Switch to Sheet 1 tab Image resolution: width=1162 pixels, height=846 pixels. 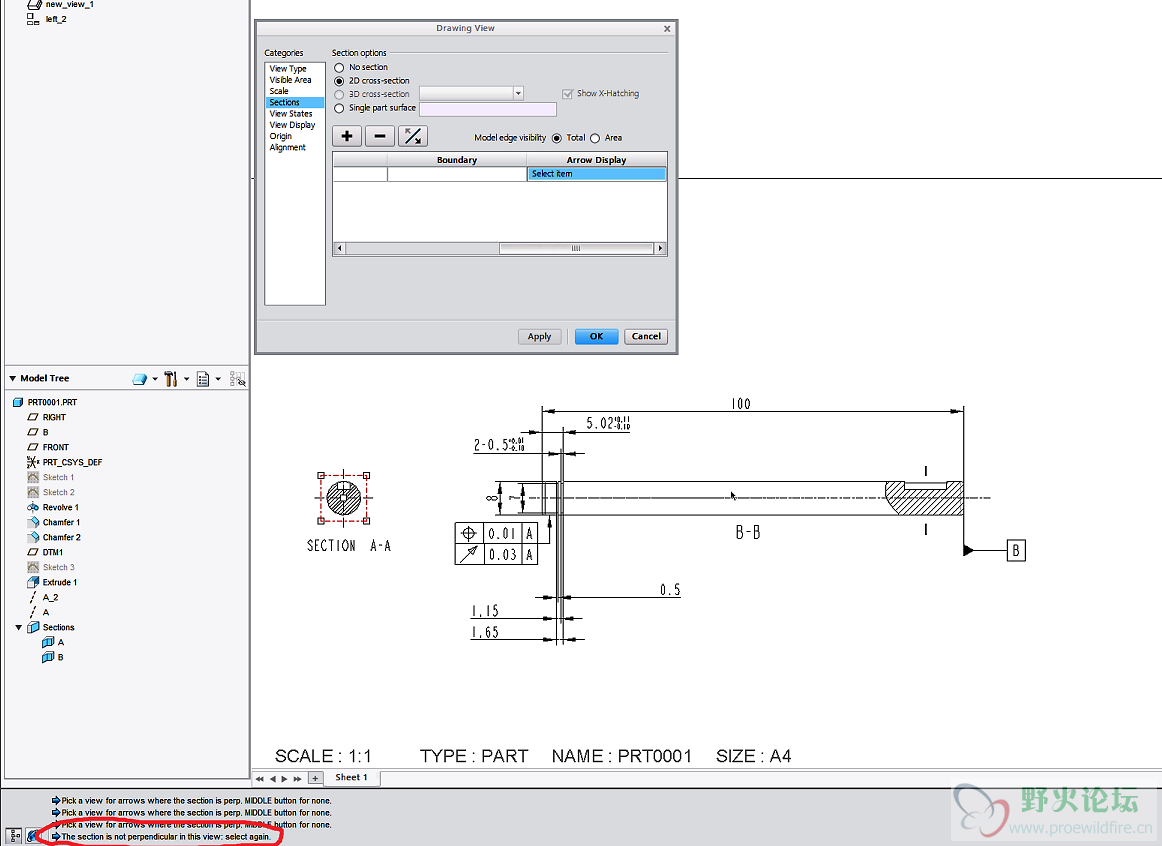[x=351, y=777]
